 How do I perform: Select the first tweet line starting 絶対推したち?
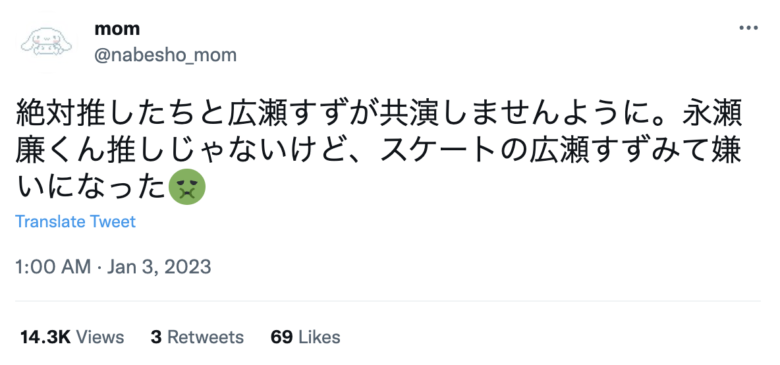coord(379,116)
